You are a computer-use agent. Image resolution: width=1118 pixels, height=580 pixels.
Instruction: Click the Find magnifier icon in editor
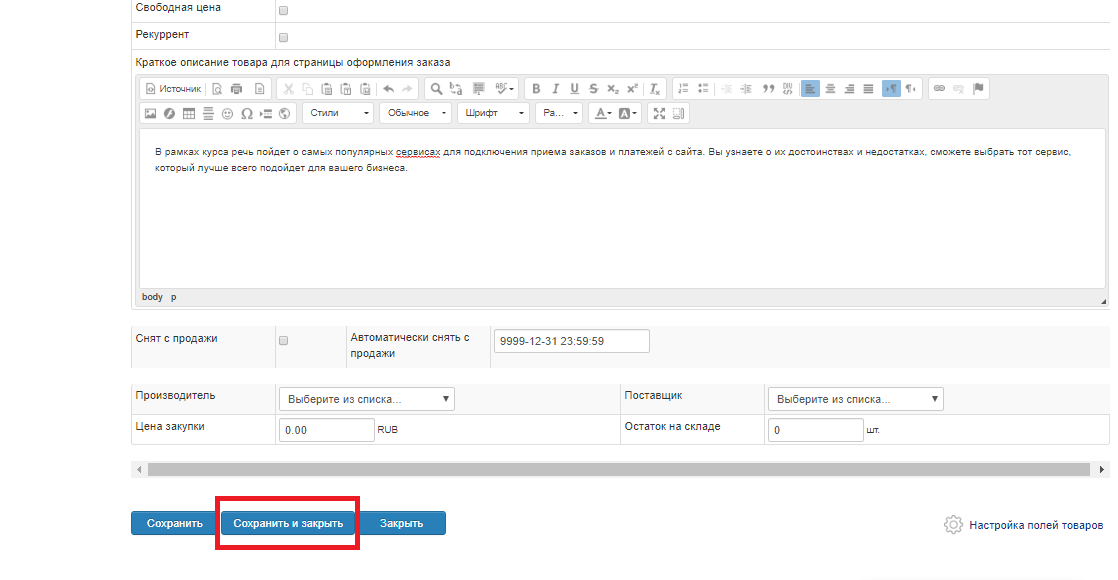tap(436, 88)
